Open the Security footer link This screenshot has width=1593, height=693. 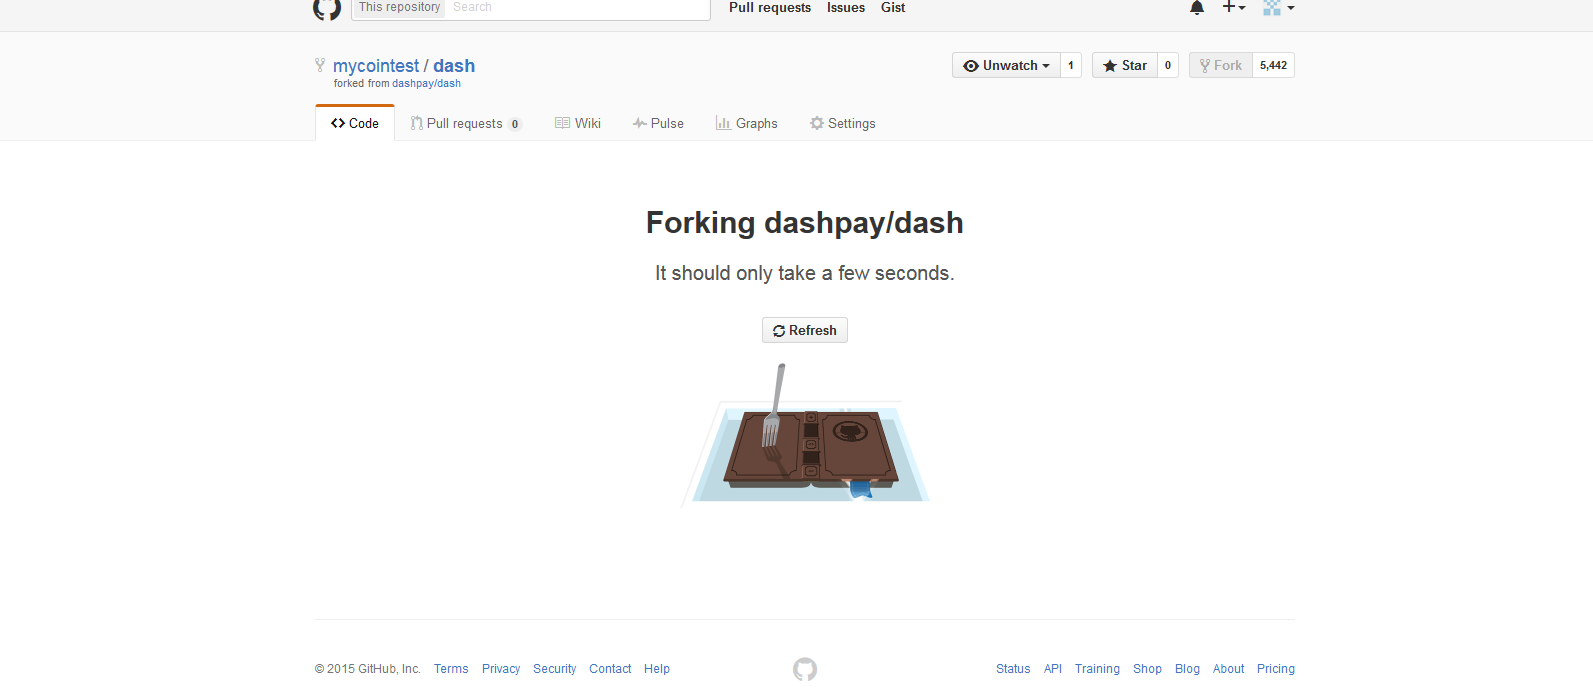pyautogui.click(x=555, y=669)
